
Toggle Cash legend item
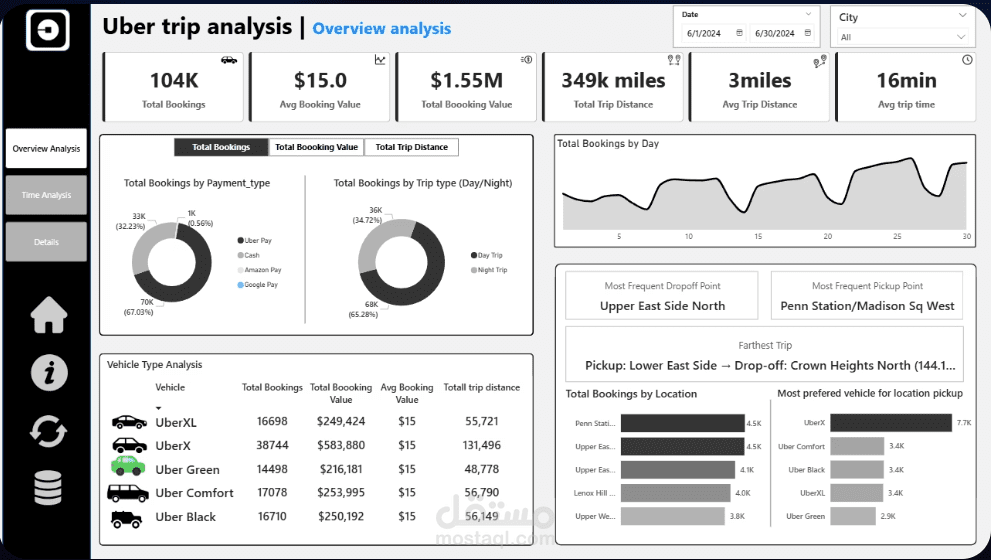[248, 255]
